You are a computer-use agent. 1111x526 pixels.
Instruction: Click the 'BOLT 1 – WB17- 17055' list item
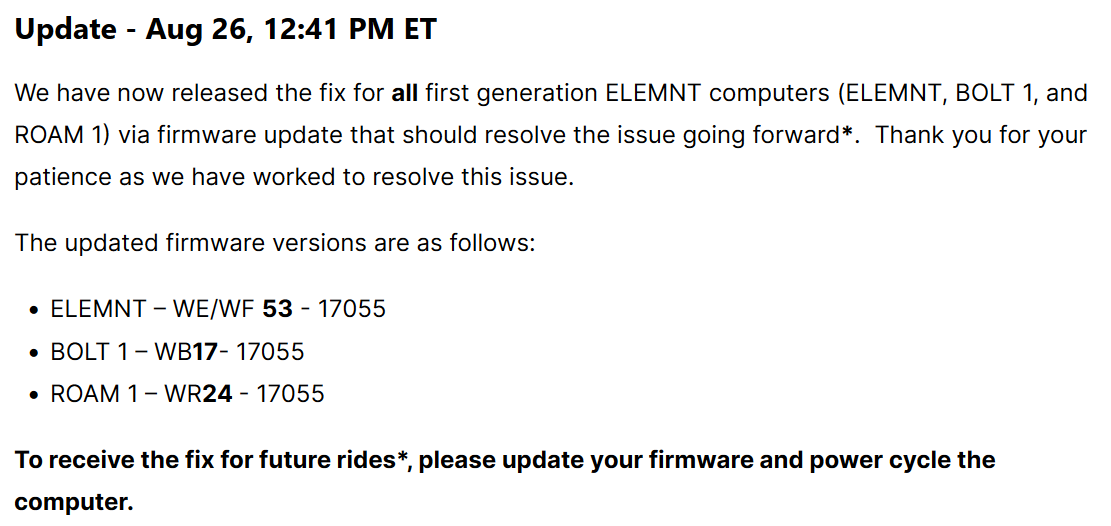(177, 351)
